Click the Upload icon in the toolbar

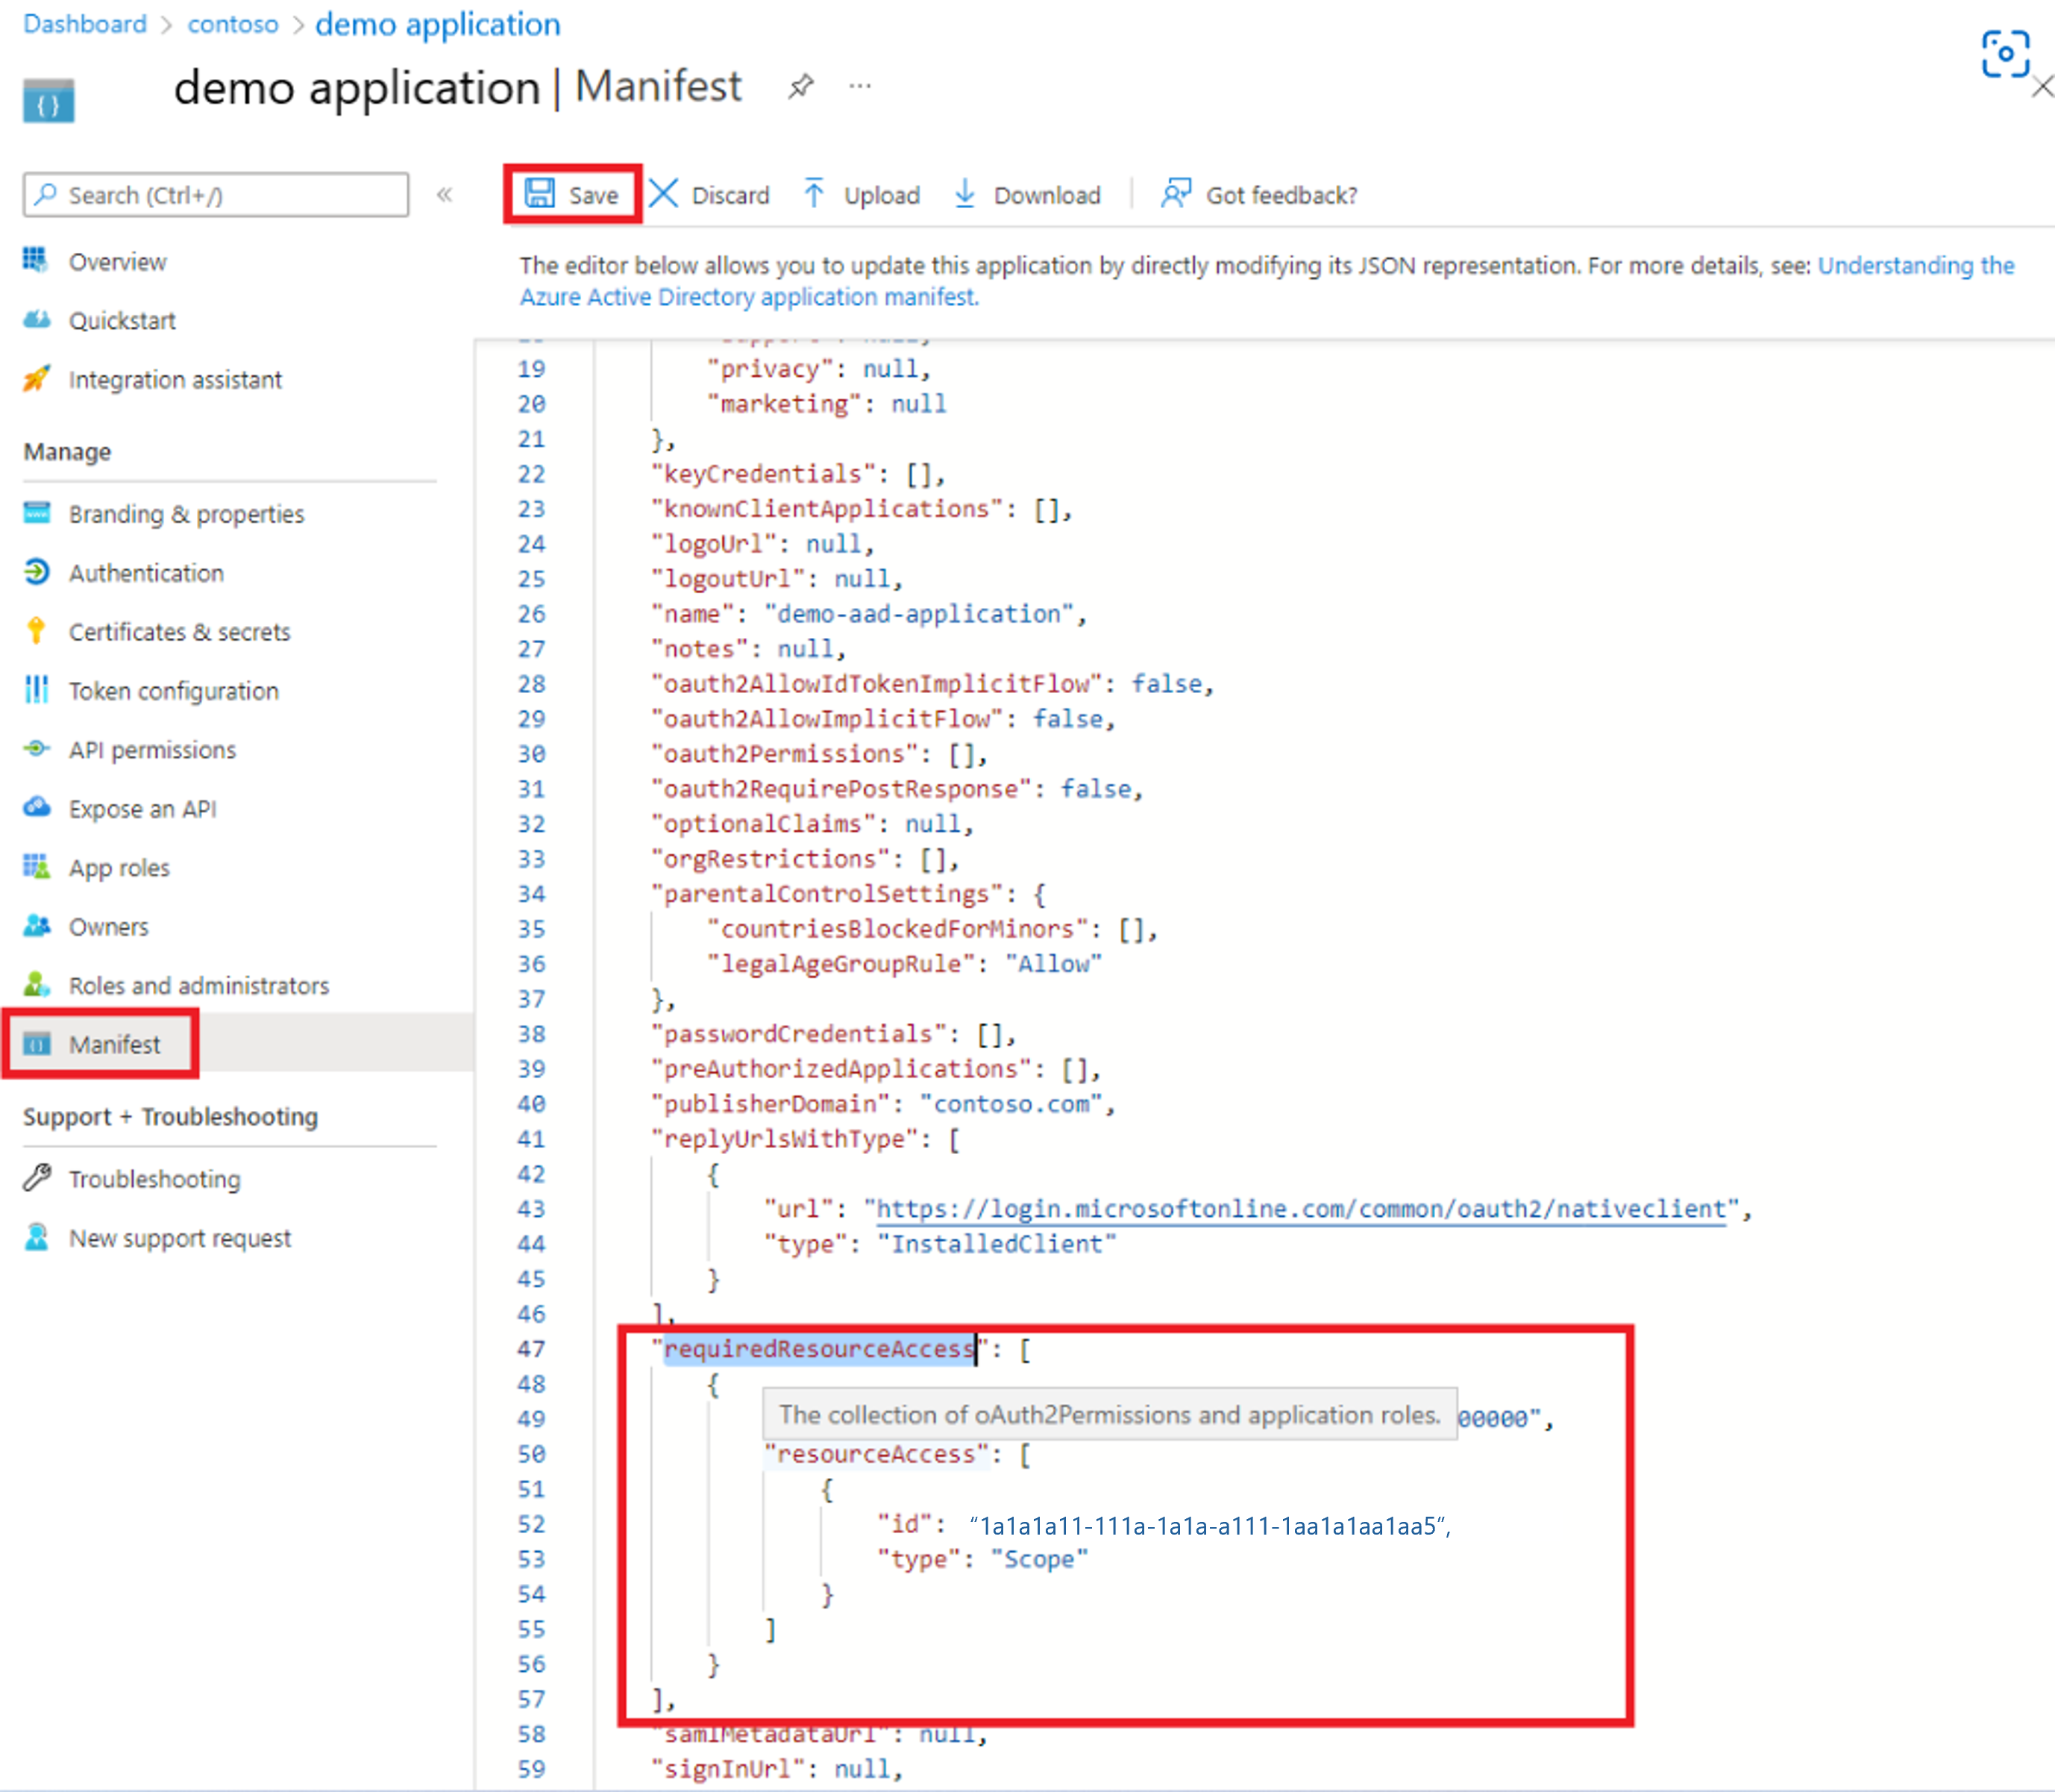coord(816,193)
